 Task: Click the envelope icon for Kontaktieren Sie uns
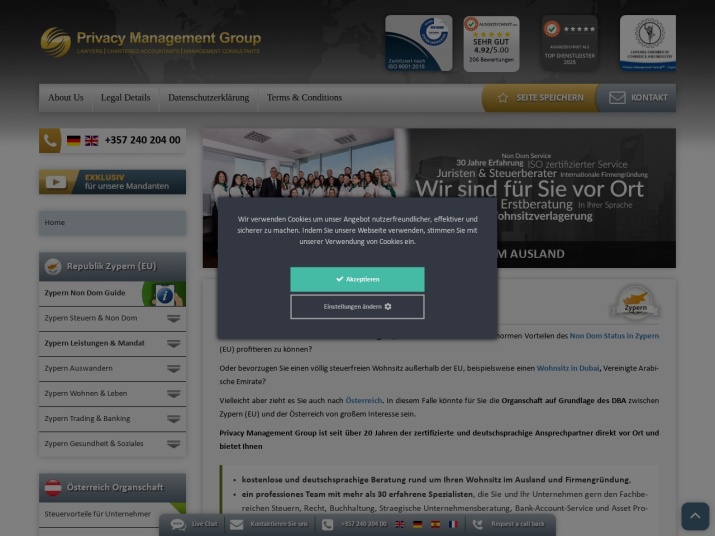[x=236, y=525]
